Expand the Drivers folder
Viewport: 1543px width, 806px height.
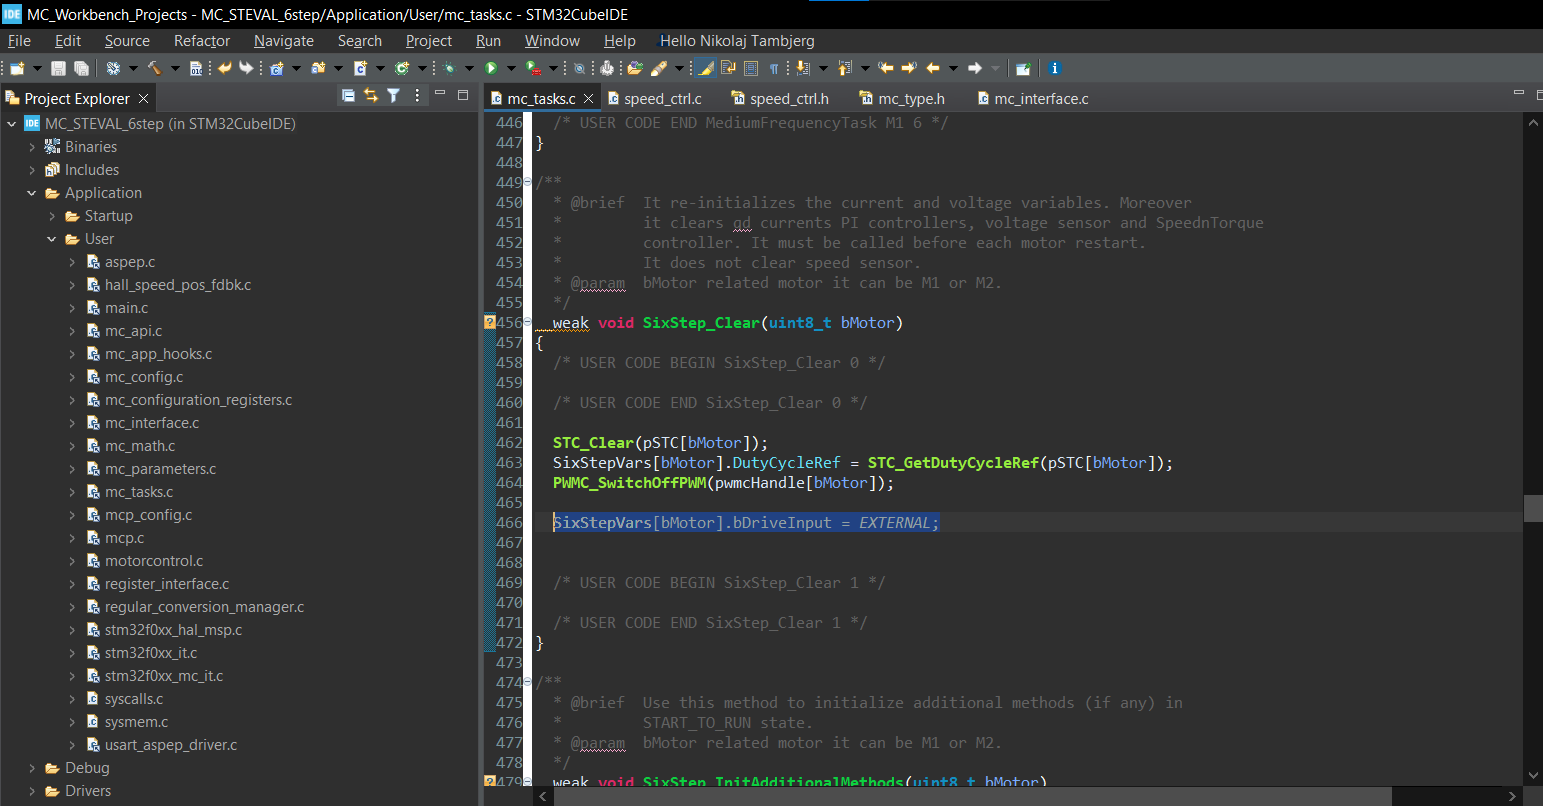point(32,791)
